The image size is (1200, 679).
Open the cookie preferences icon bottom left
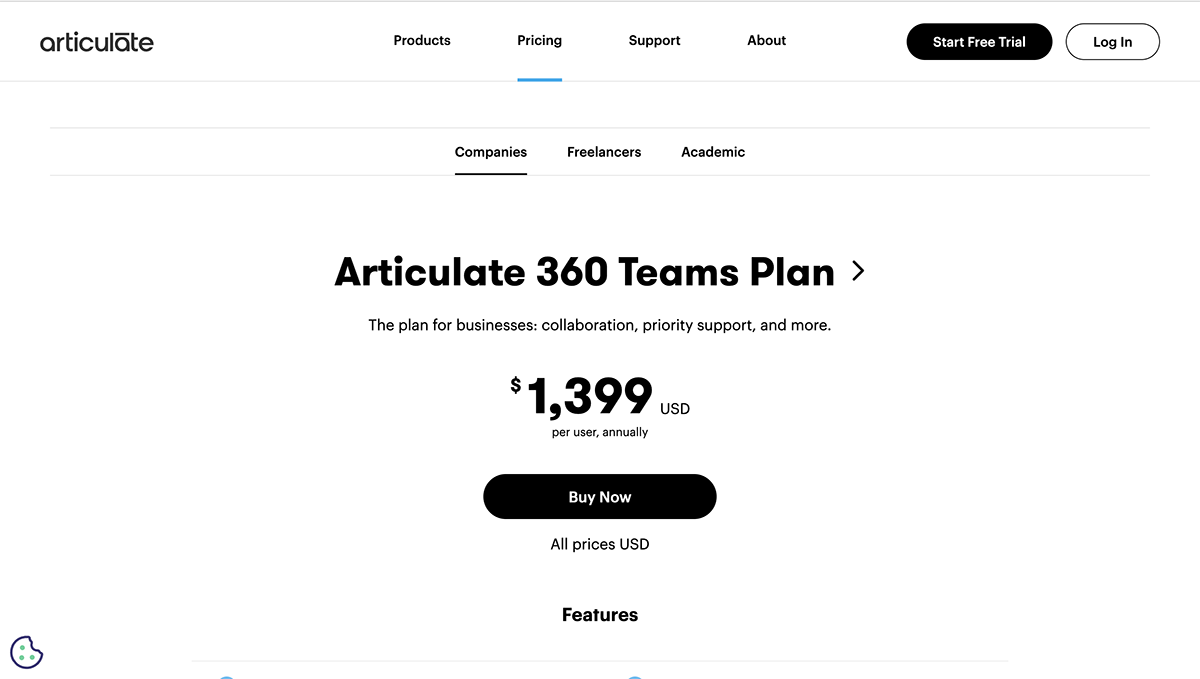tap(26, 652)
